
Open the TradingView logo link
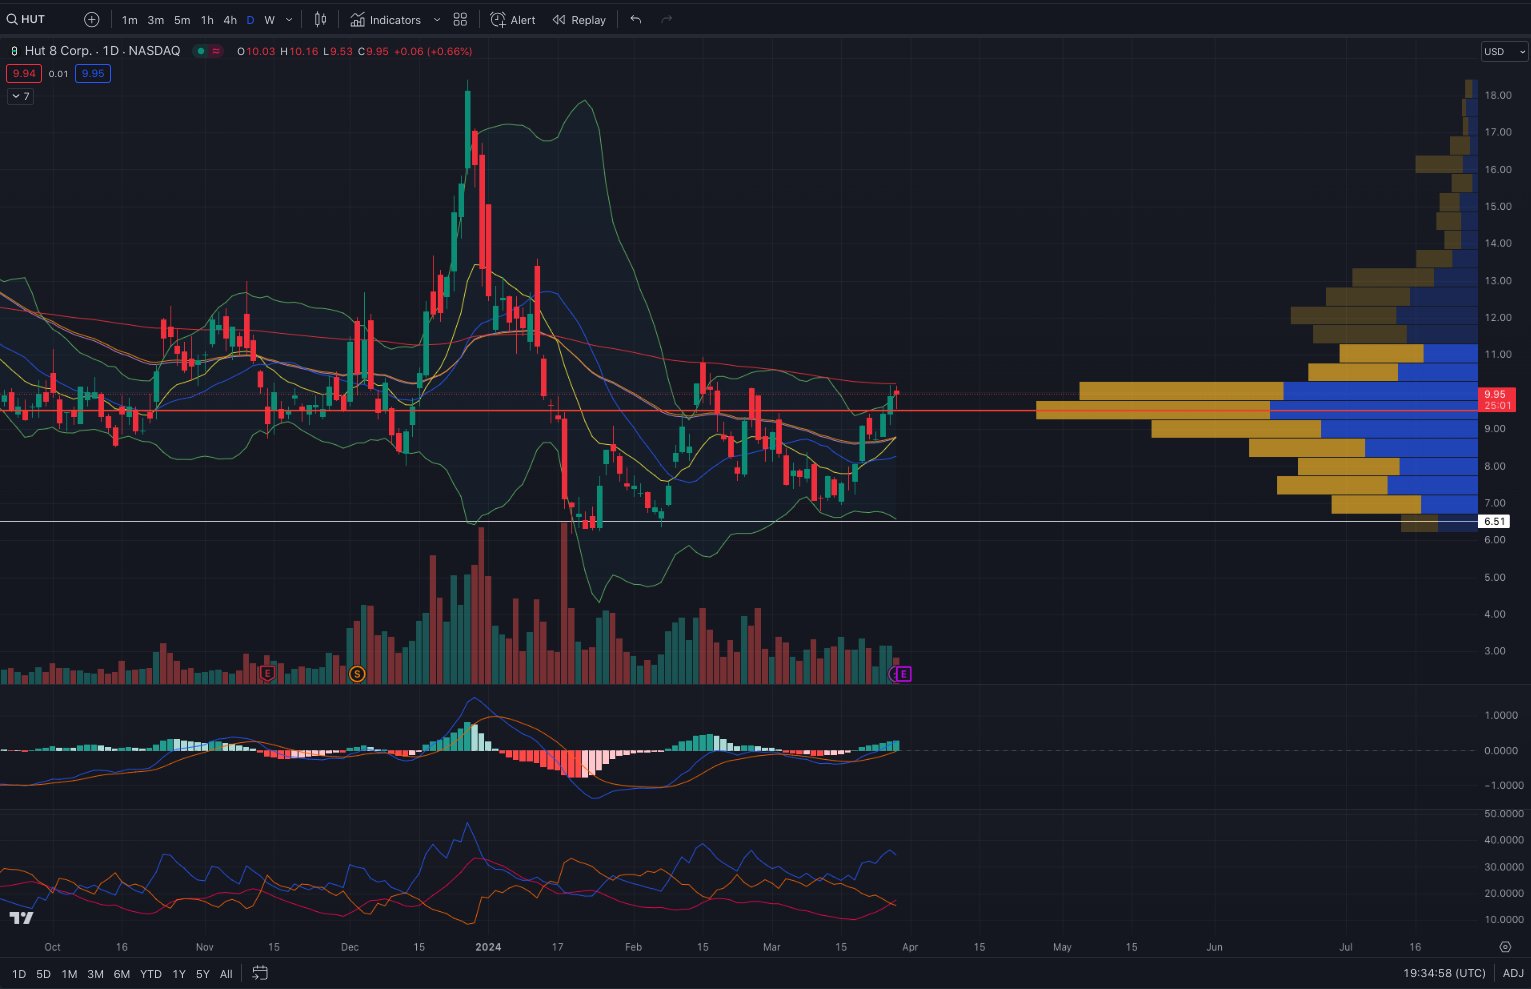21,918
